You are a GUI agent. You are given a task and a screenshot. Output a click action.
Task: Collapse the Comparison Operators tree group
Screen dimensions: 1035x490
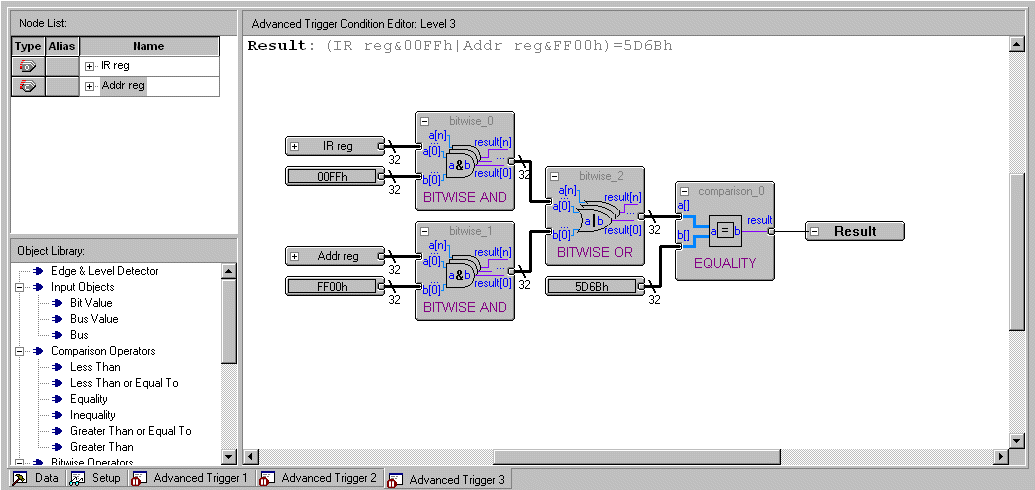point(19,351)
